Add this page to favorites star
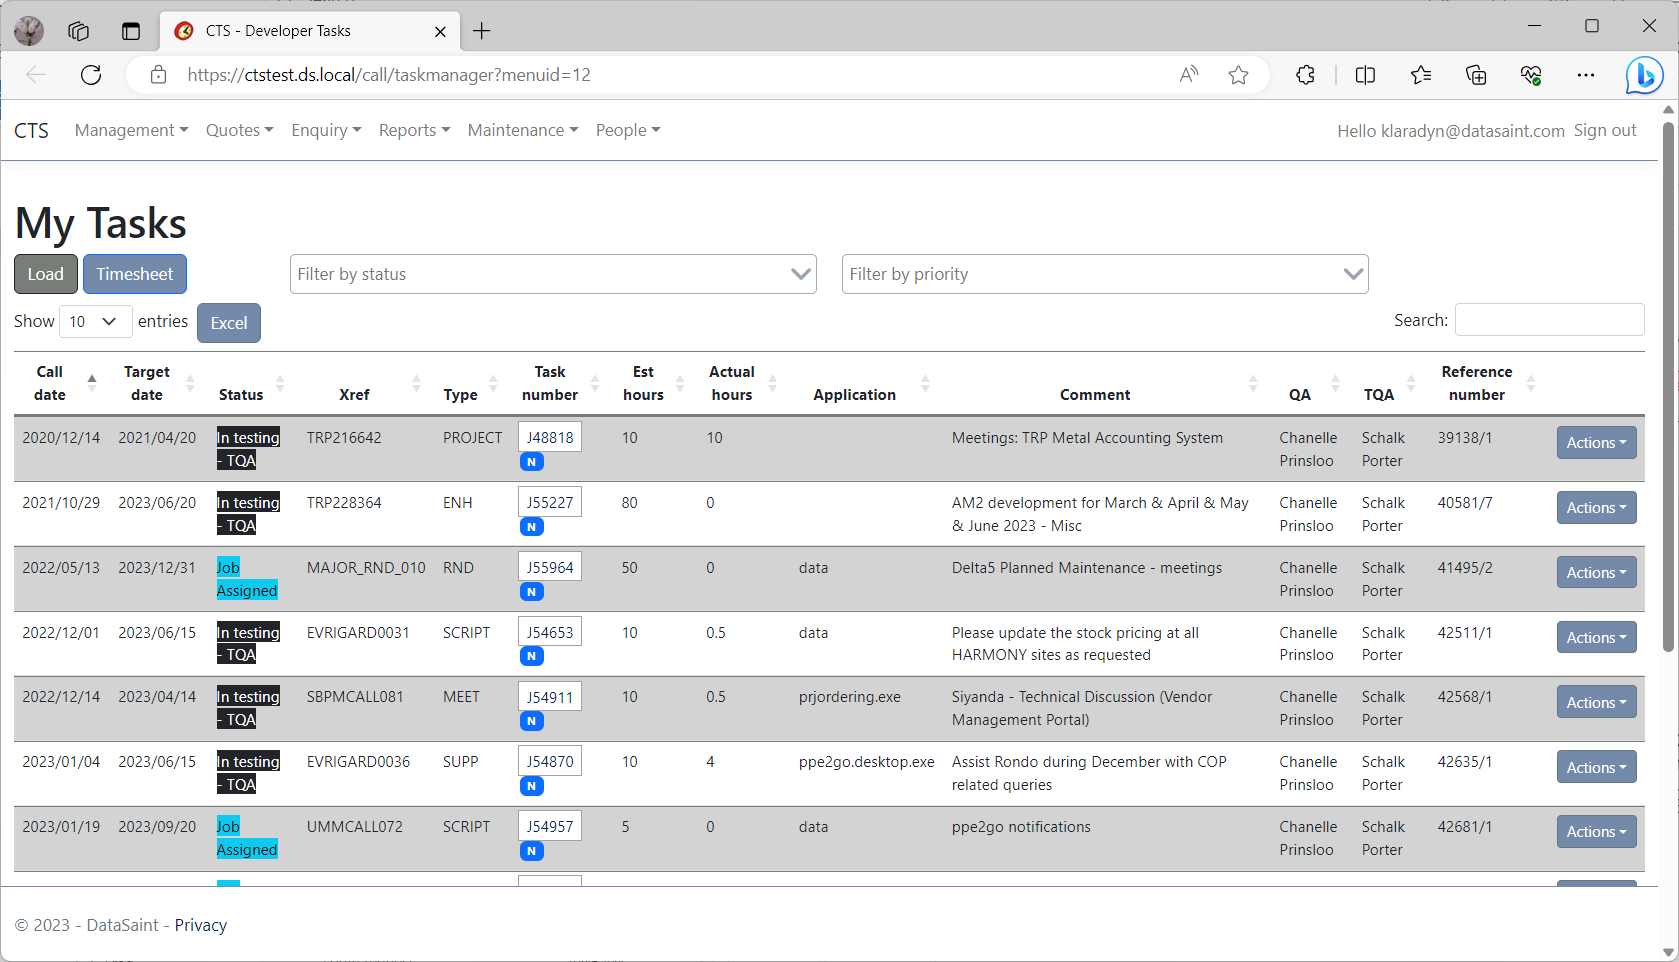Screen dimensions: 1679x962 1238,75
